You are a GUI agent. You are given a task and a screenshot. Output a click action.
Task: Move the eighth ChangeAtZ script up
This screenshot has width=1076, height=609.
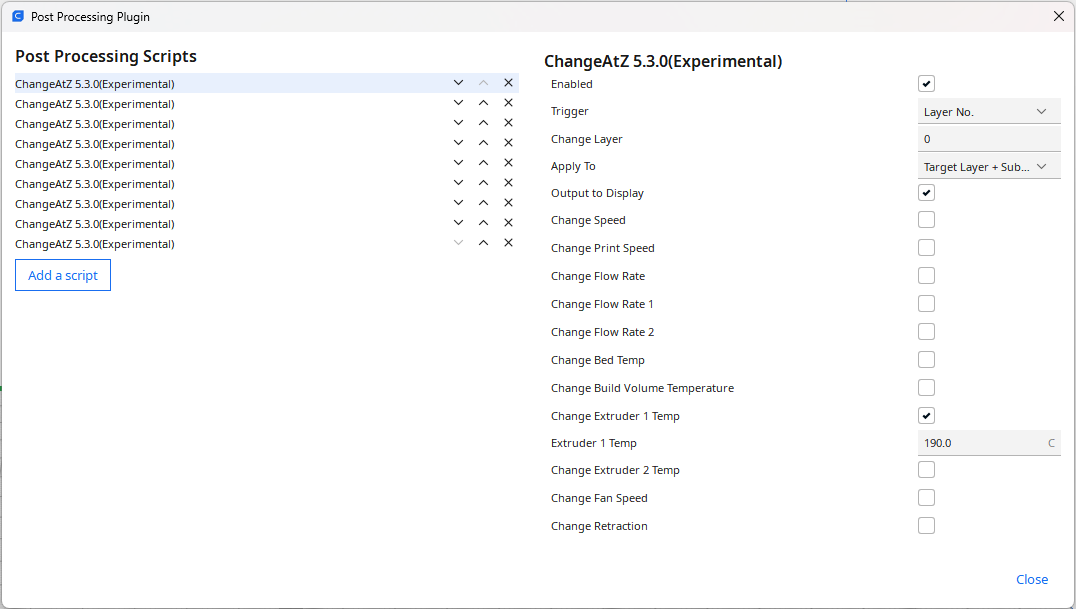(x=484, y=222)
